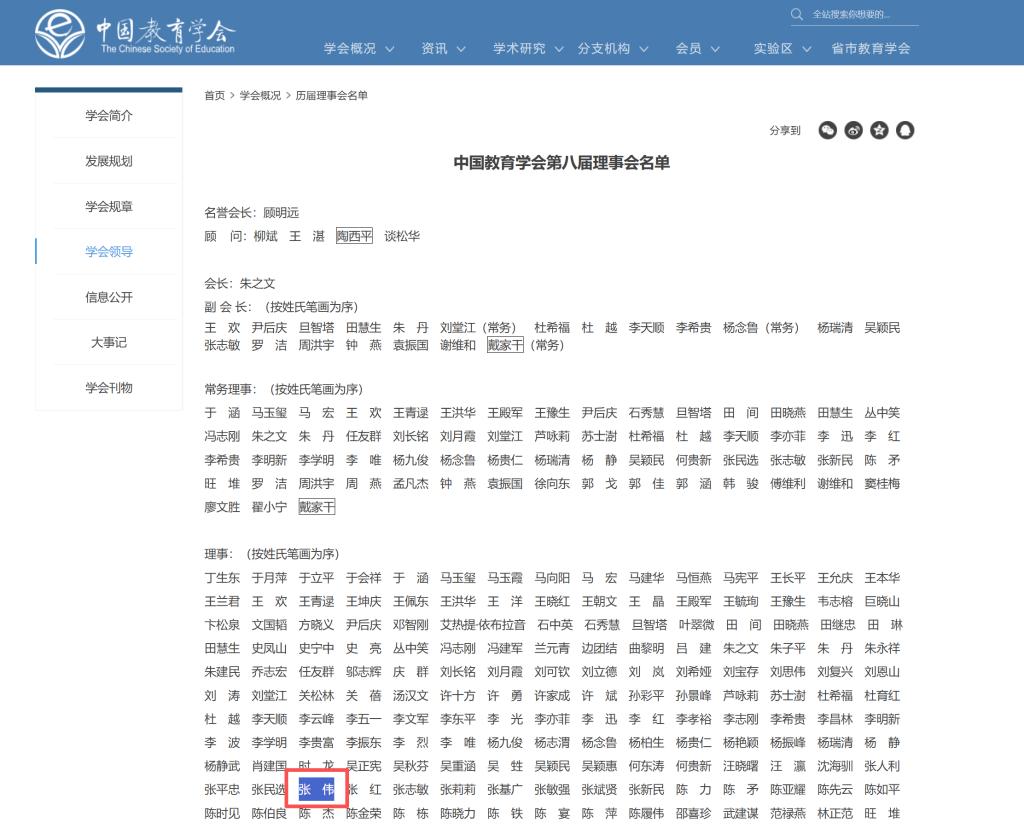
Task: Share page via QQ penguin icon
Action: (905, 130)
